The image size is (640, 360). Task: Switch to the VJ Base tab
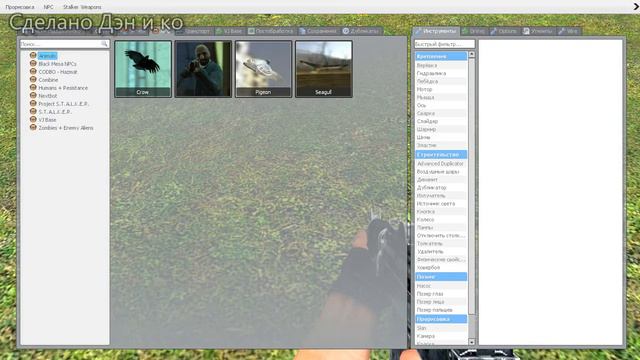(229, 31)
